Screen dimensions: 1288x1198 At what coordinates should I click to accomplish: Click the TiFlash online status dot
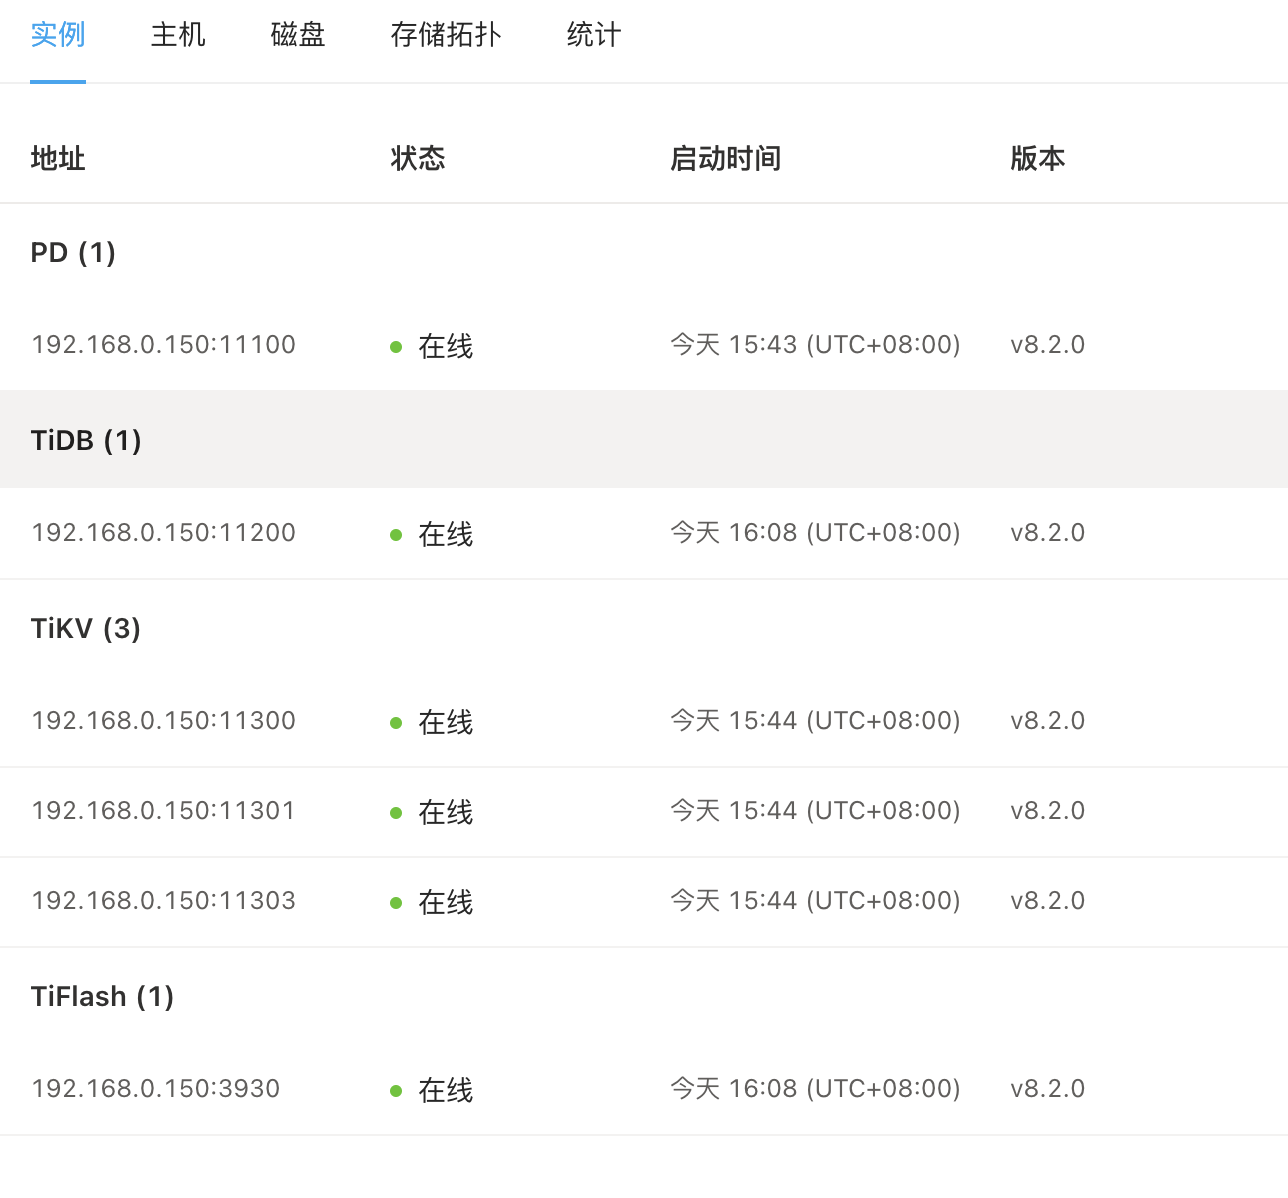396,1091
